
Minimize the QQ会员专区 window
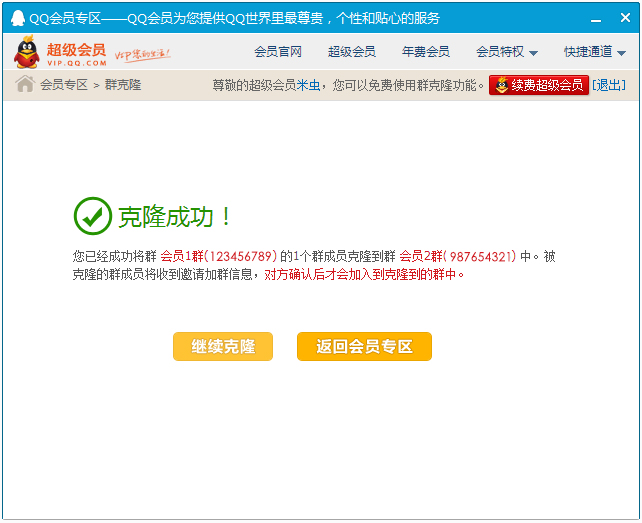(x=596, y=18)
